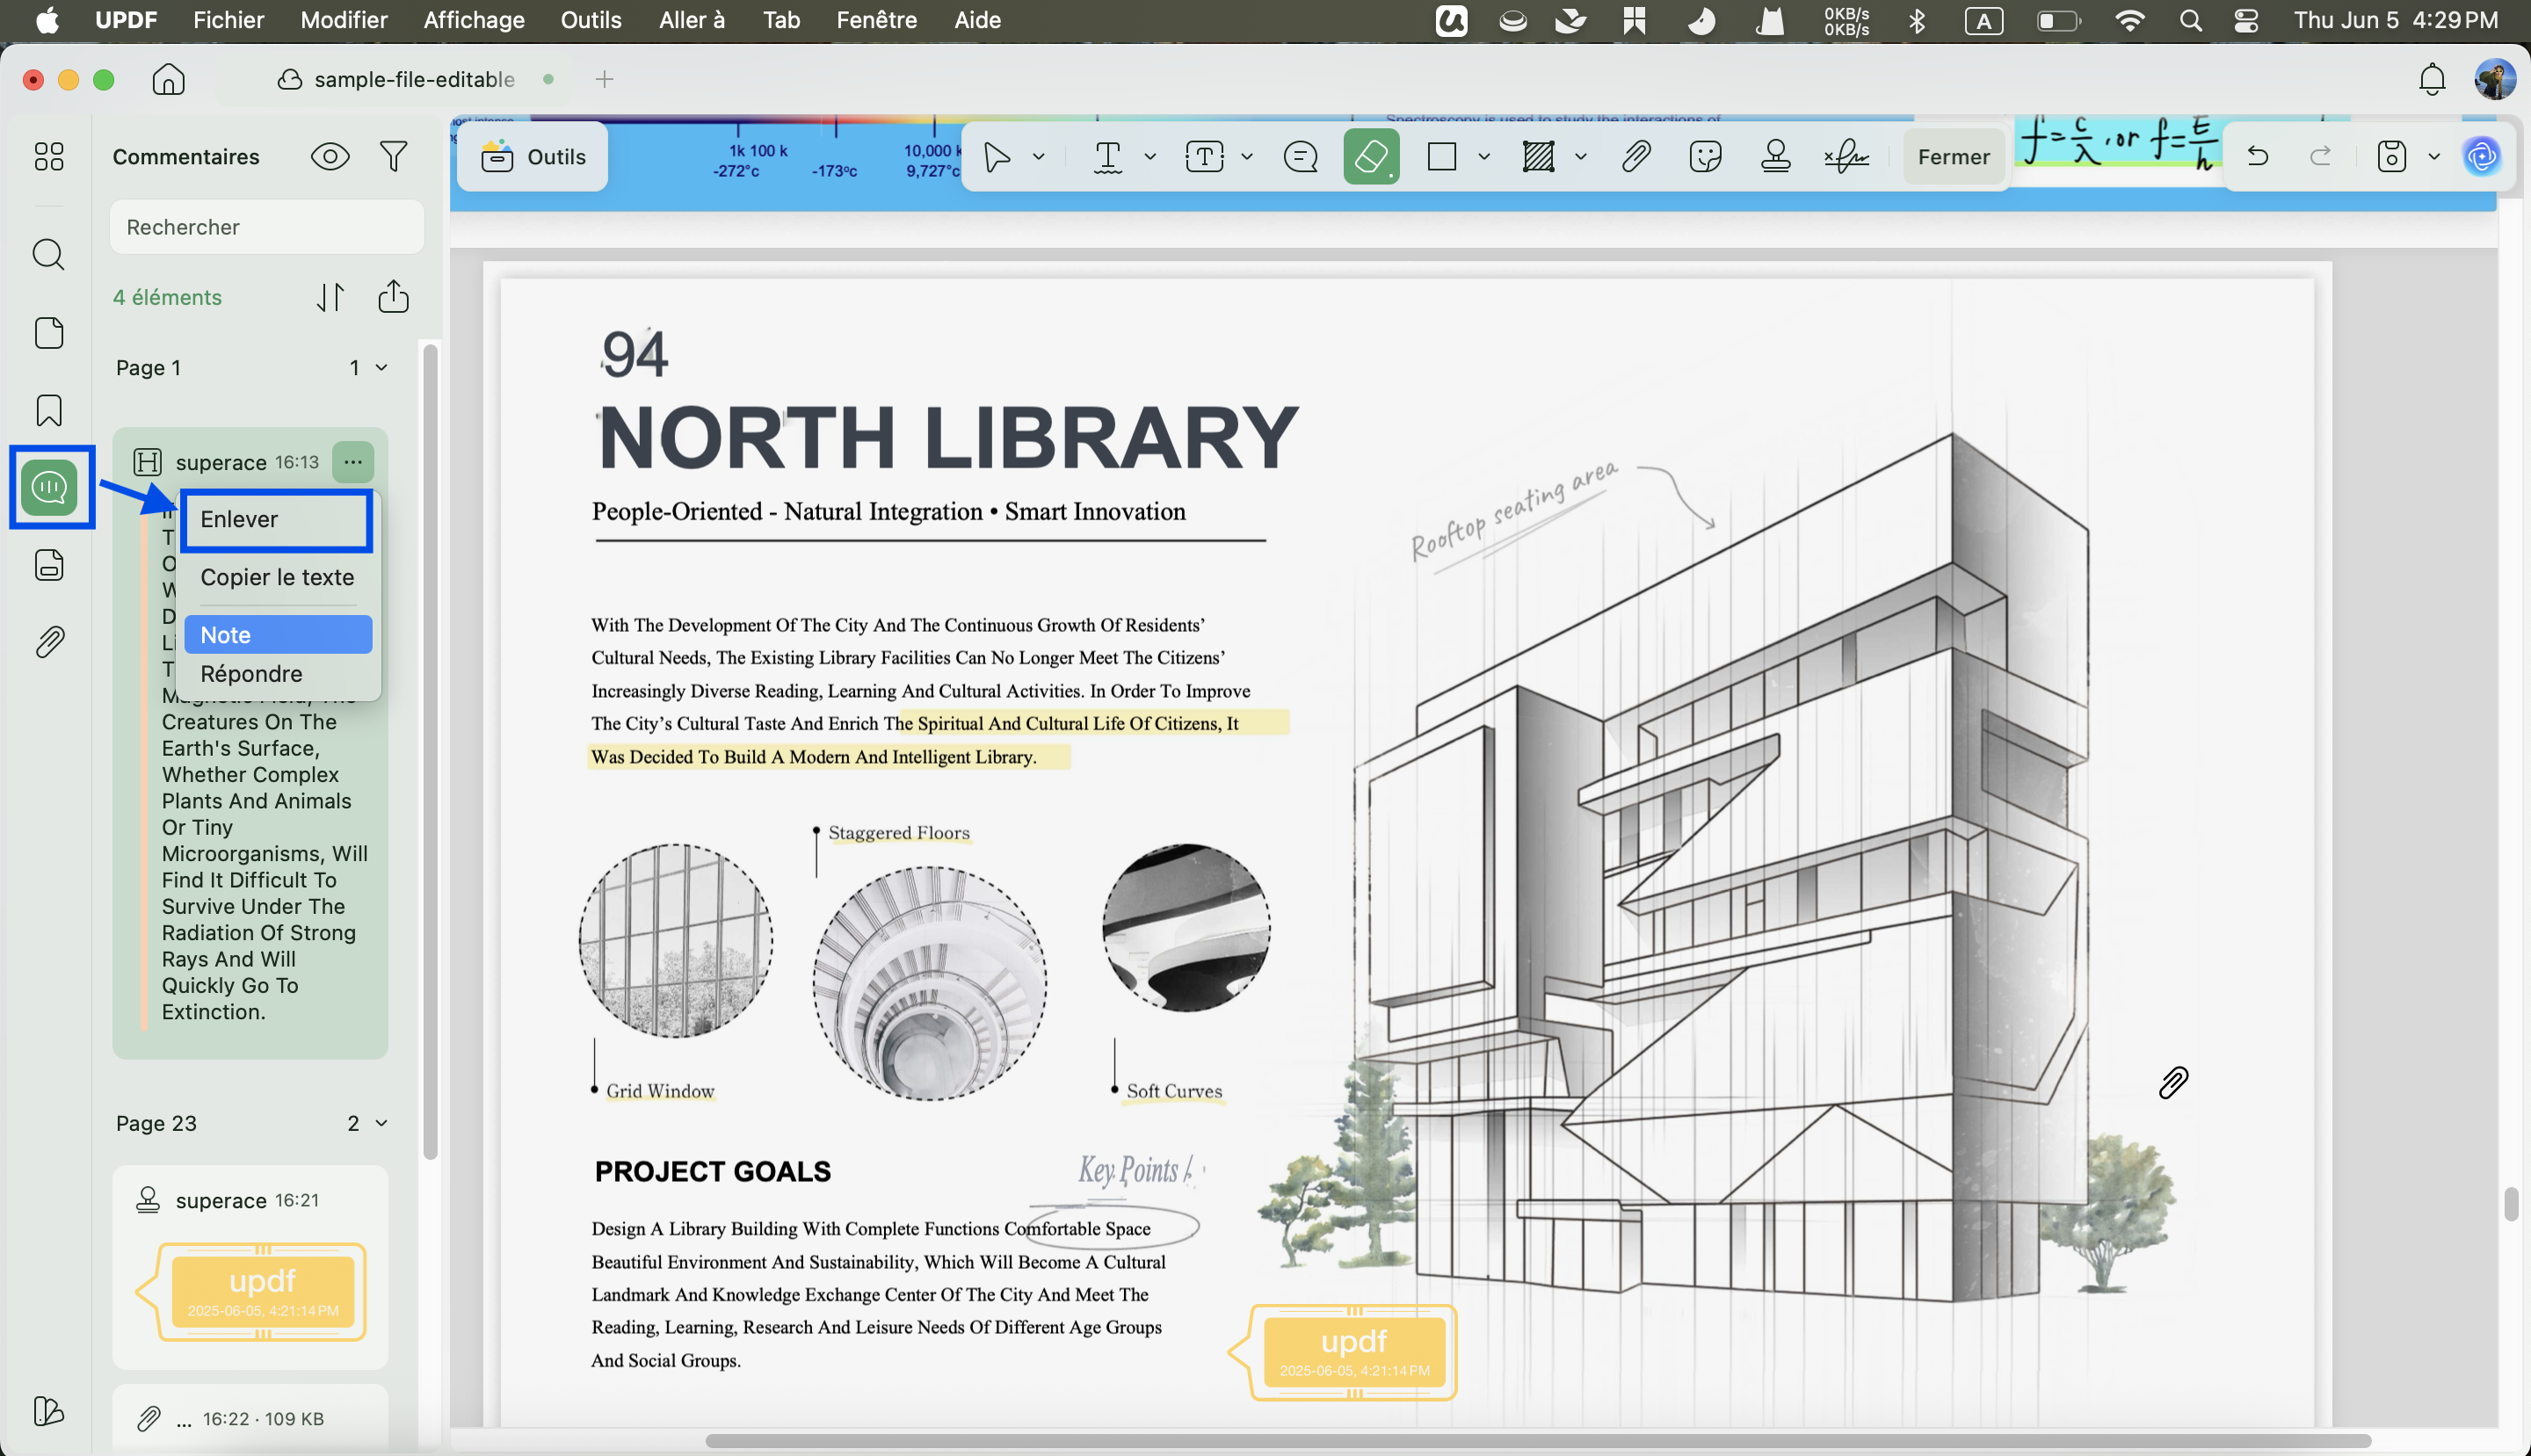Open the Bookmarks sidebar panel

point(49,410)
